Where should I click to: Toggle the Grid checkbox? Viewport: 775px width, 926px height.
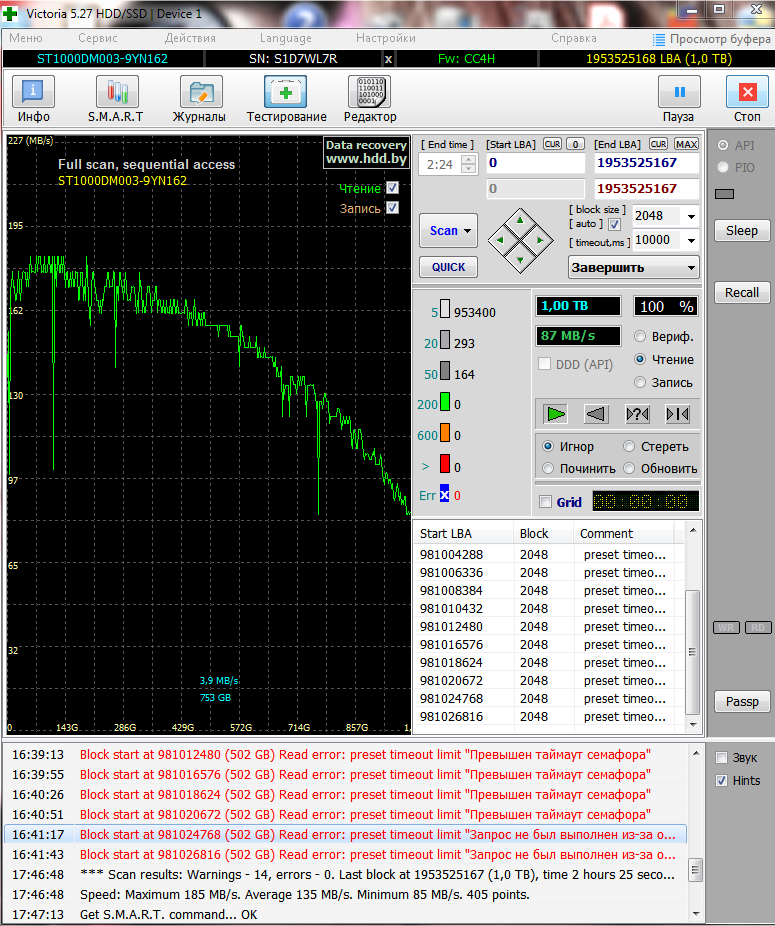(545, 502)
